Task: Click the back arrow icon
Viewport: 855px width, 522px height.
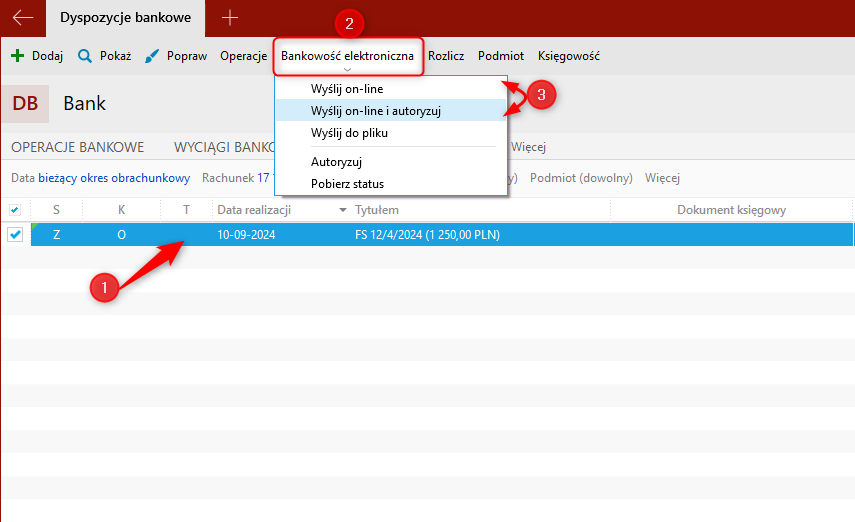Action: (x=23, y=17)
